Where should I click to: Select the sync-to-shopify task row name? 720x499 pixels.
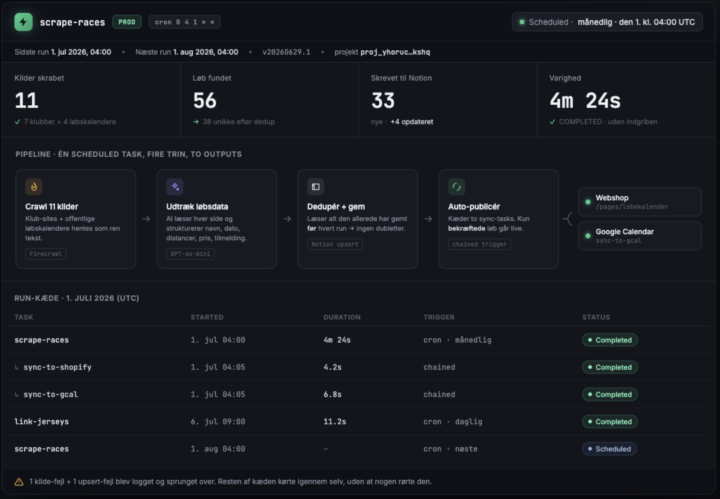pos(57,367)
